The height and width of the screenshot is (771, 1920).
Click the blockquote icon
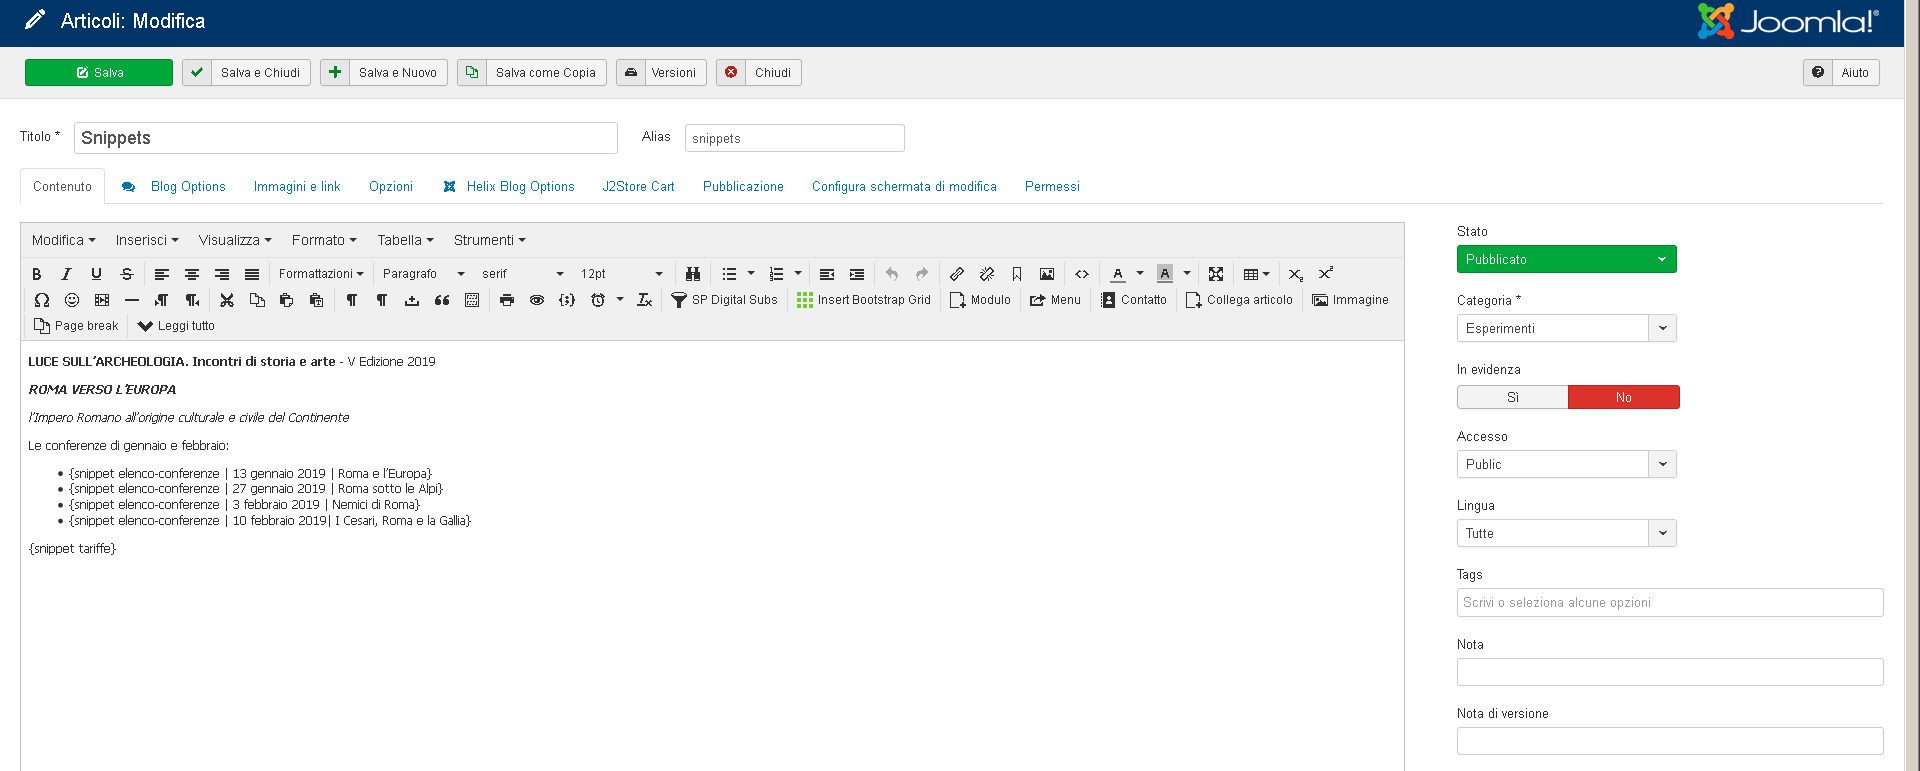click(442, 300)
